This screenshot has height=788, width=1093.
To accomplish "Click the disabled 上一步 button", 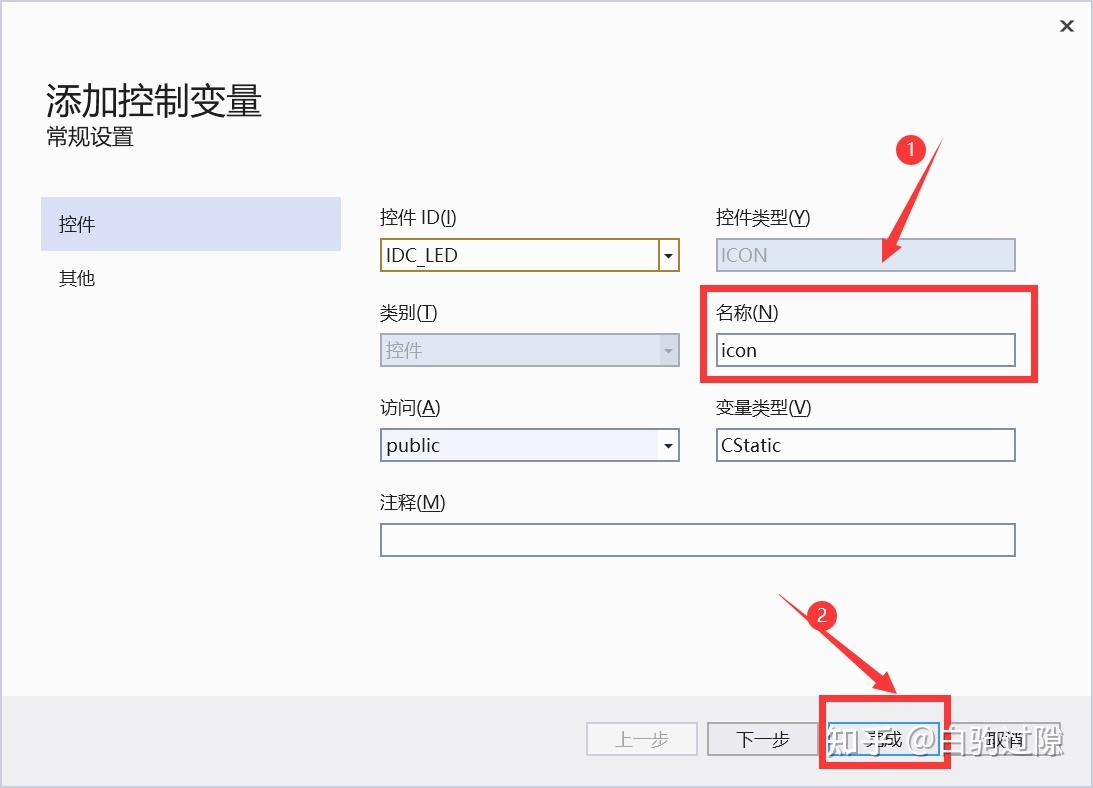I will 641,739.
